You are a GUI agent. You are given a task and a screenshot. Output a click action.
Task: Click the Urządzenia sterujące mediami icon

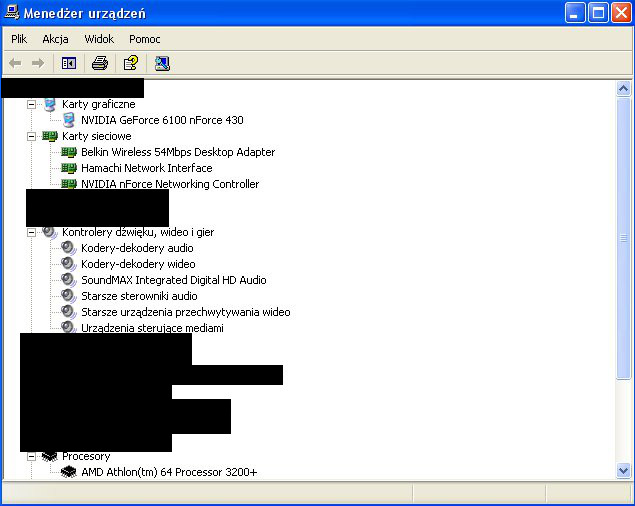click(x=69, y=327)
